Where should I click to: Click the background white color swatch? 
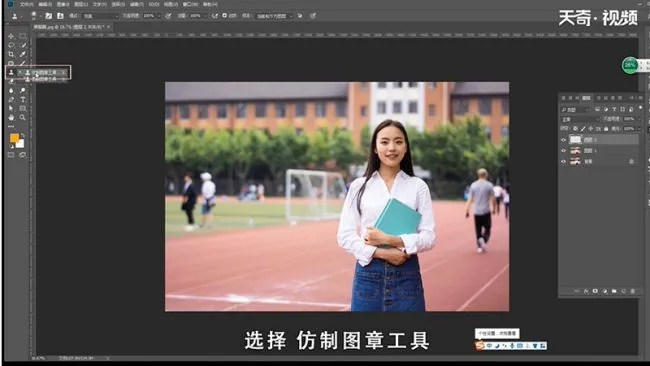(20, 144)
